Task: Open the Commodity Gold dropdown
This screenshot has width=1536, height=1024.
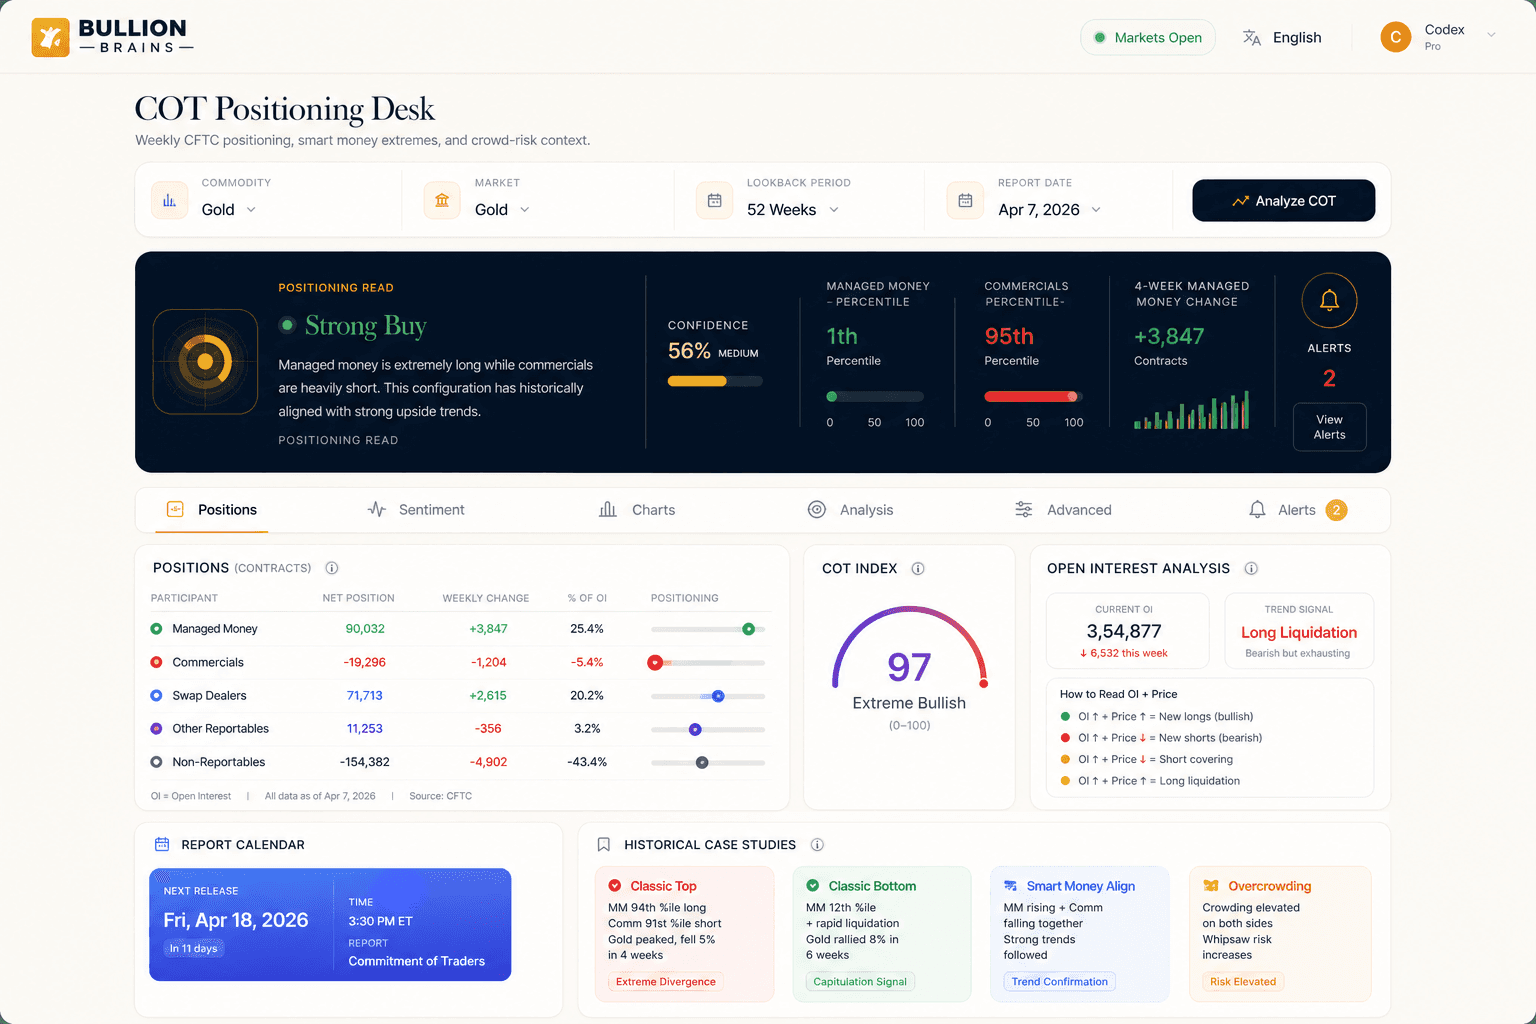Action: (x=229, y=209)
